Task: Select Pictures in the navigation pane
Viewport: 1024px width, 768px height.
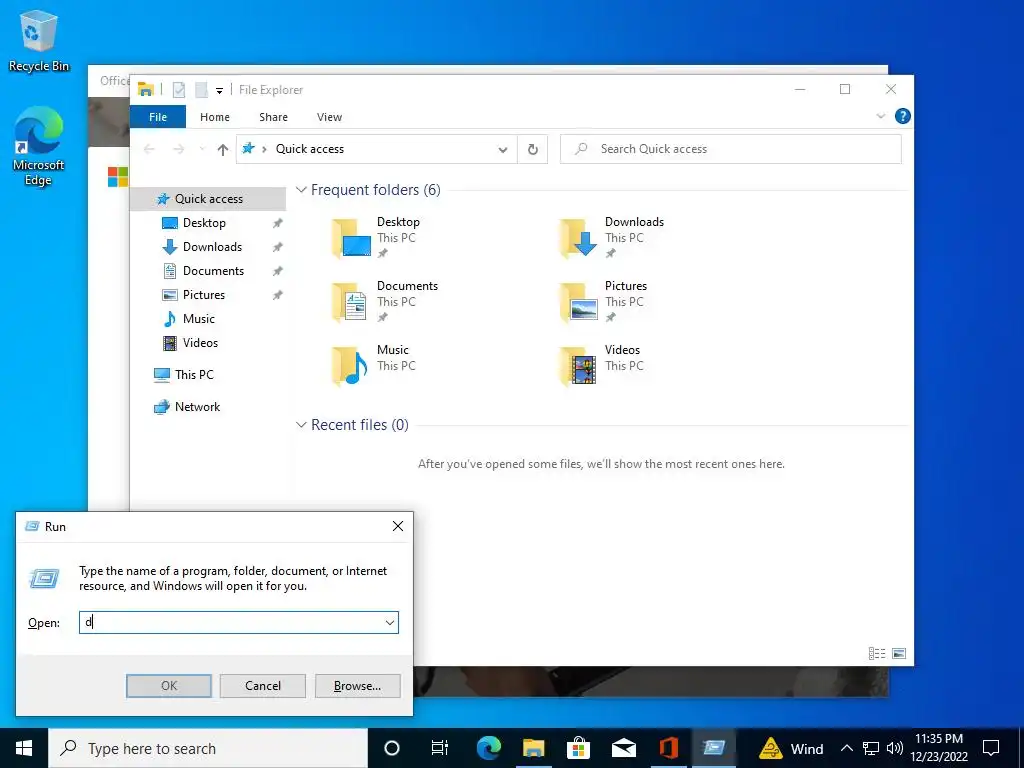Action: 204,295
